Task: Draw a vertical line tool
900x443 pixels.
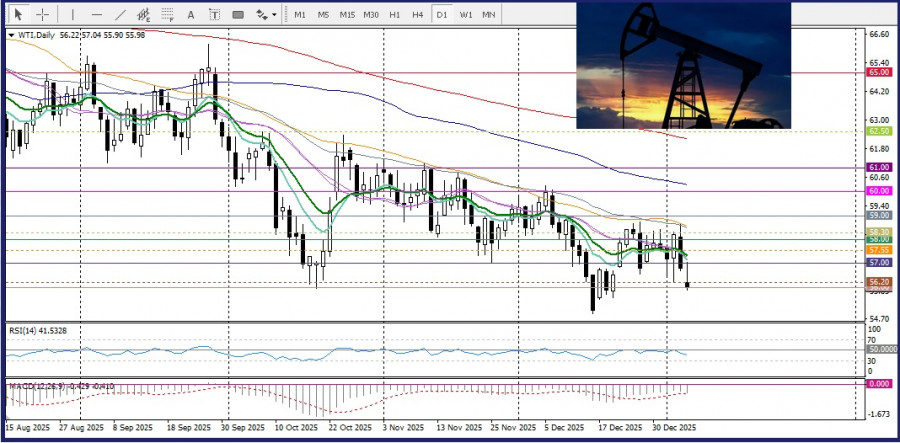Action: tap(71, 15)
